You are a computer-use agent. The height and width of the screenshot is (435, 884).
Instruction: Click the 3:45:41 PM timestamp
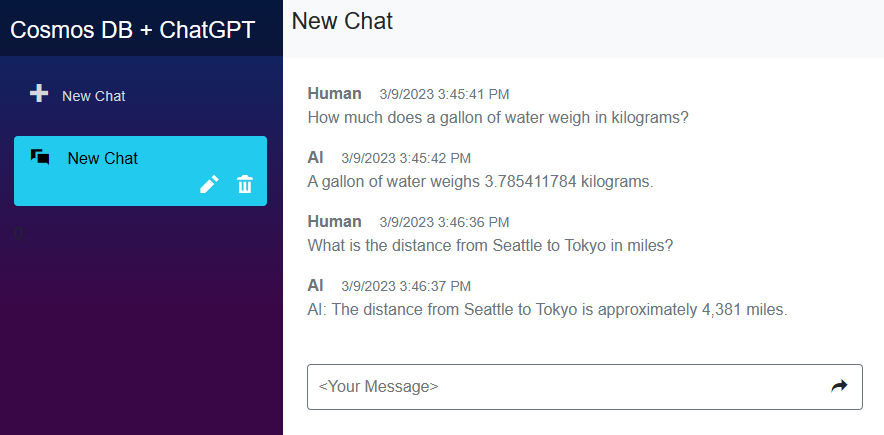(x=444, y=94)
